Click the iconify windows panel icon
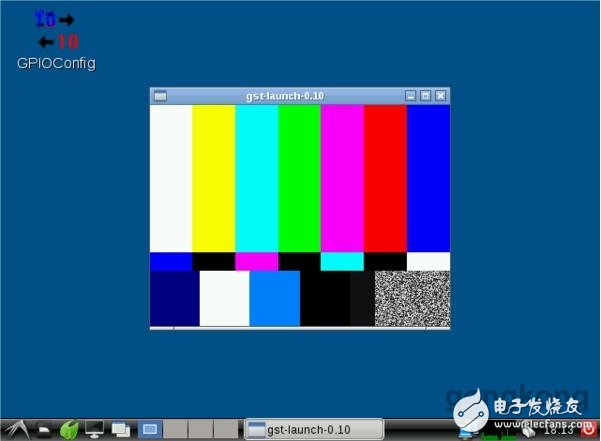The width and height of the screenshot is (601, 441). pos(120,430)
